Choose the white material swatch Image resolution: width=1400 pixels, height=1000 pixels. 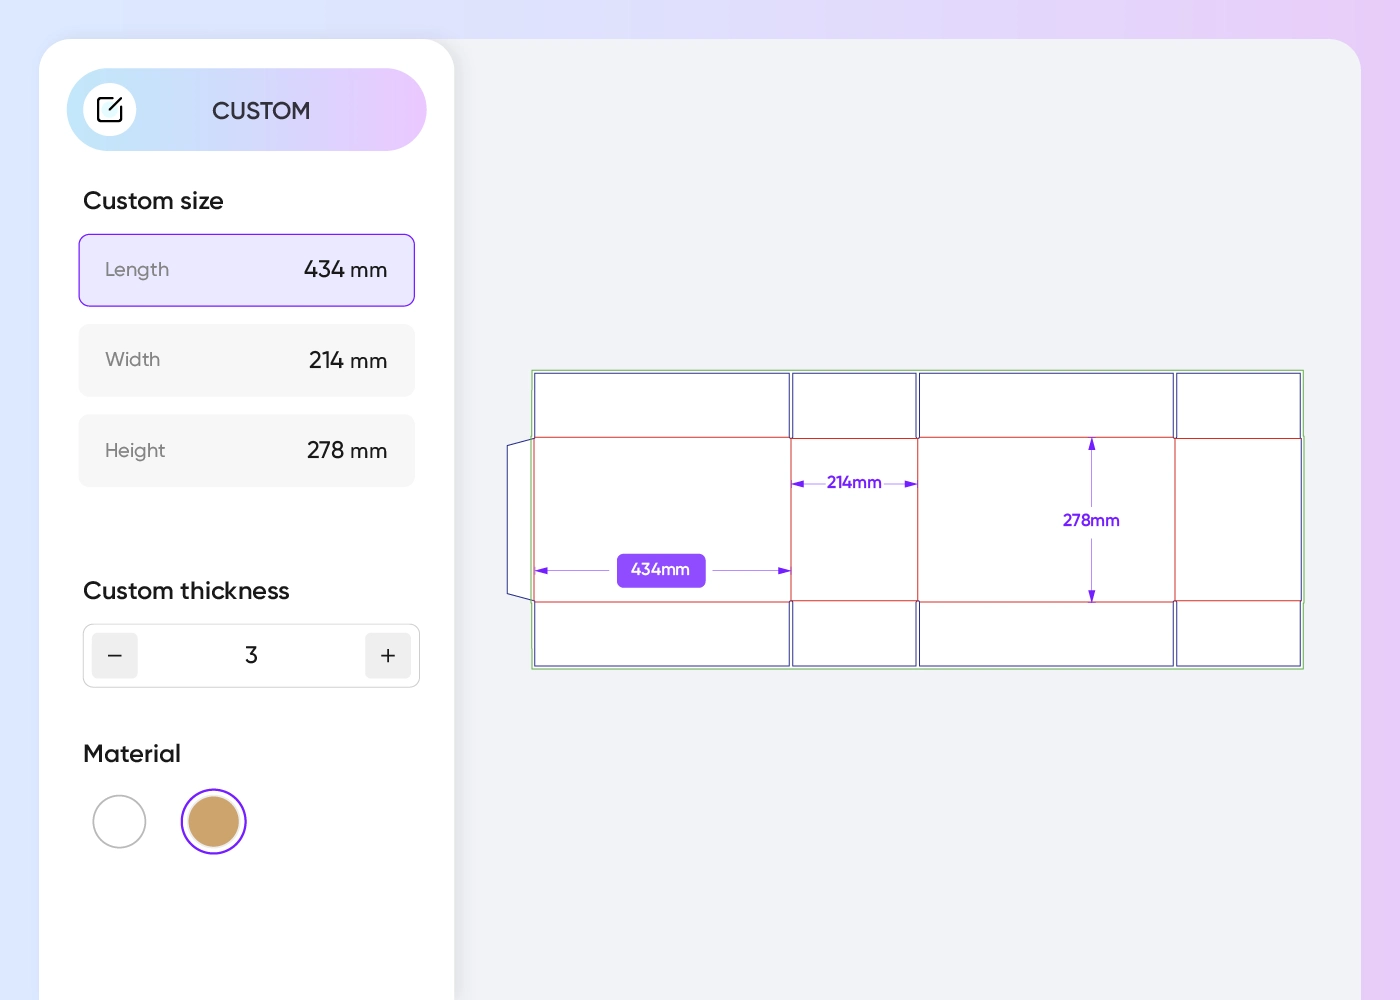119,822
